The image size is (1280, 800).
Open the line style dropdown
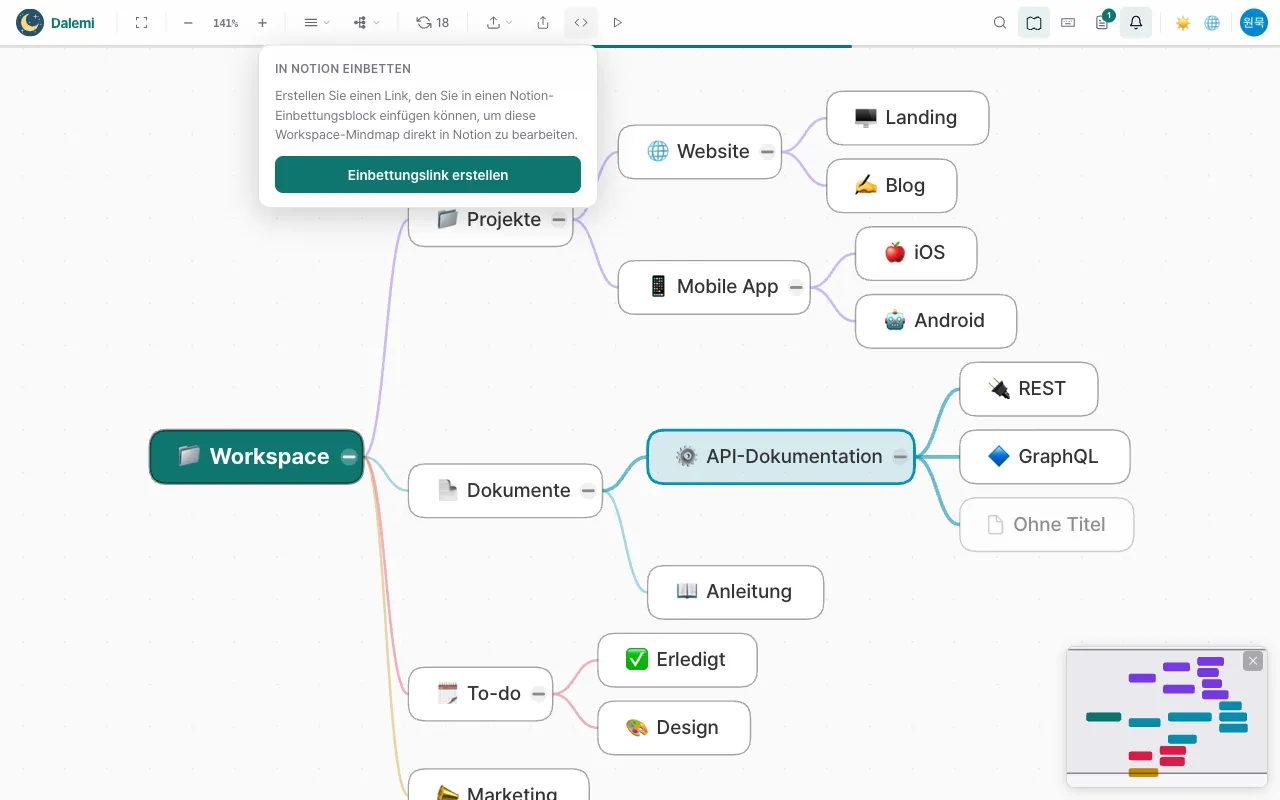317,22
